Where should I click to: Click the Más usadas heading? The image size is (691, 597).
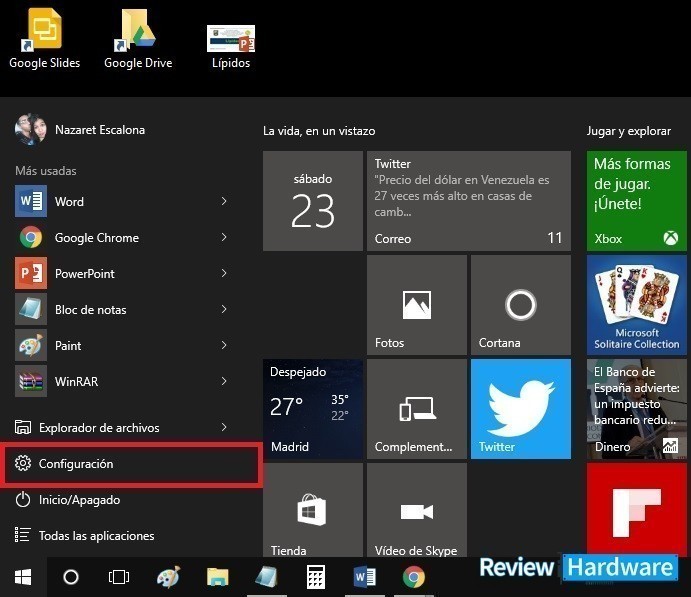pos(46,171)
